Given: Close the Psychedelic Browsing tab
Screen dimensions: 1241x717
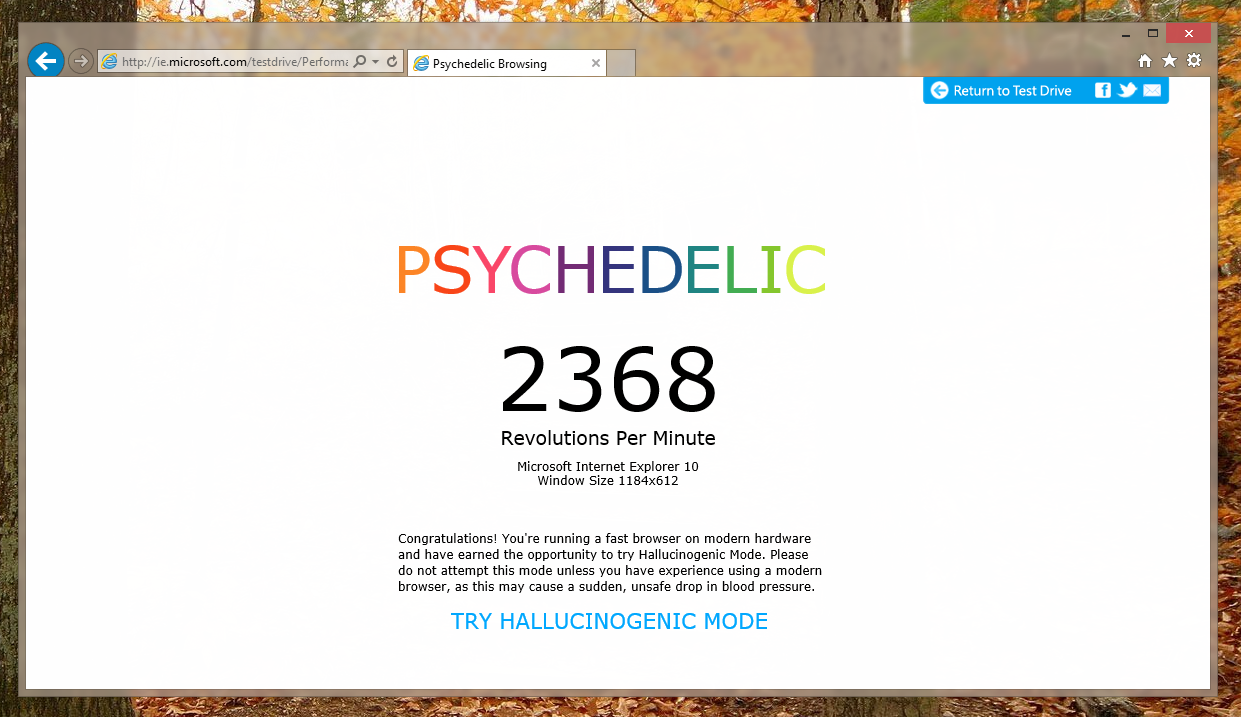Looking at the screenshot, I should click(x=596, y=64).
